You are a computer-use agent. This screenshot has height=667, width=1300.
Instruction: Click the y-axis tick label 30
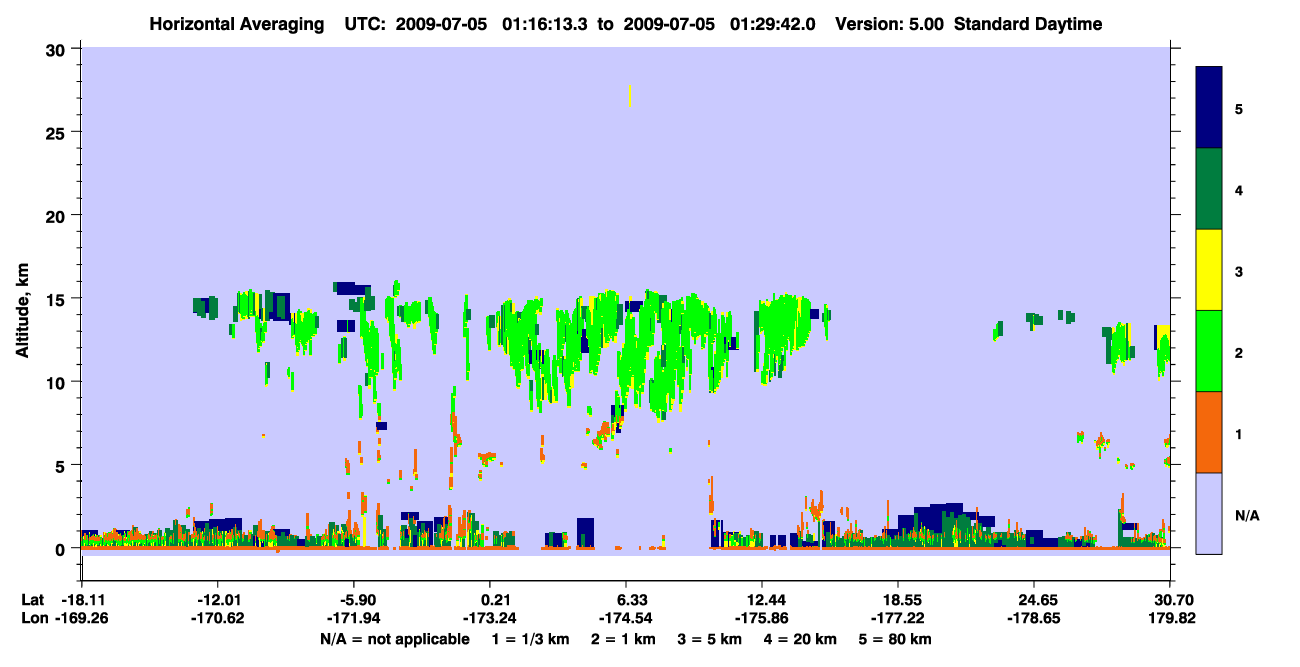coord(58,49)
